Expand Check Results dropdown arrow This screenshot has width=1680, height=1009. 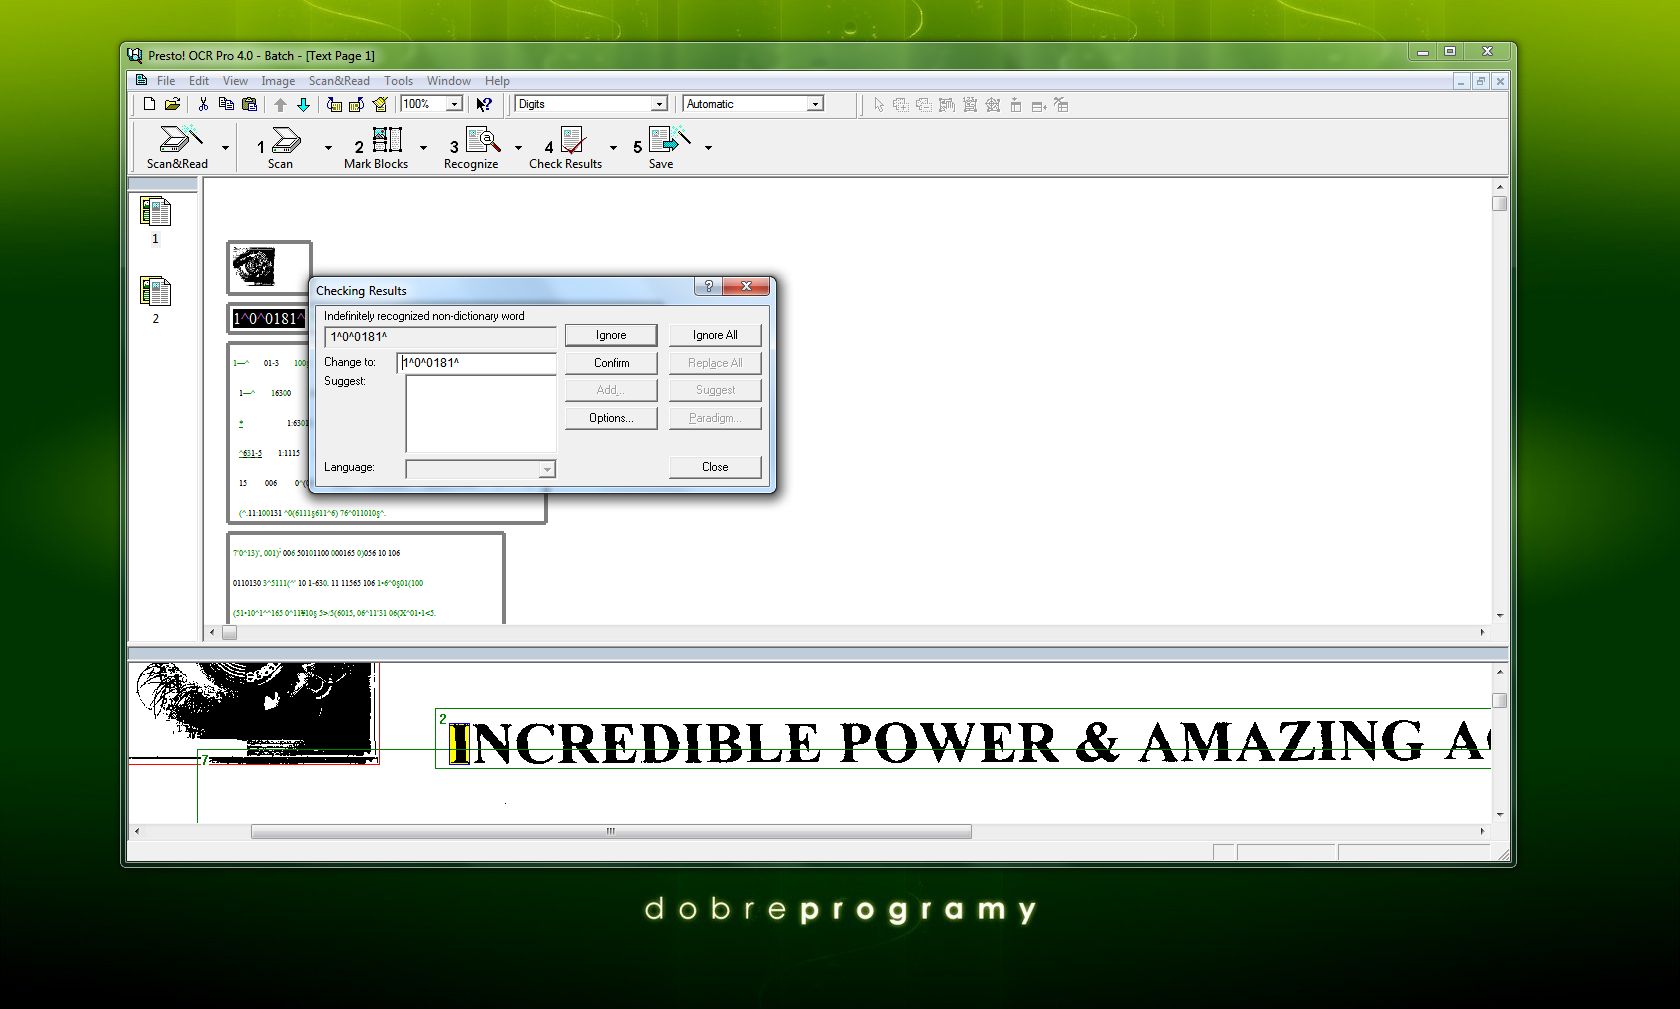[613, 148]
